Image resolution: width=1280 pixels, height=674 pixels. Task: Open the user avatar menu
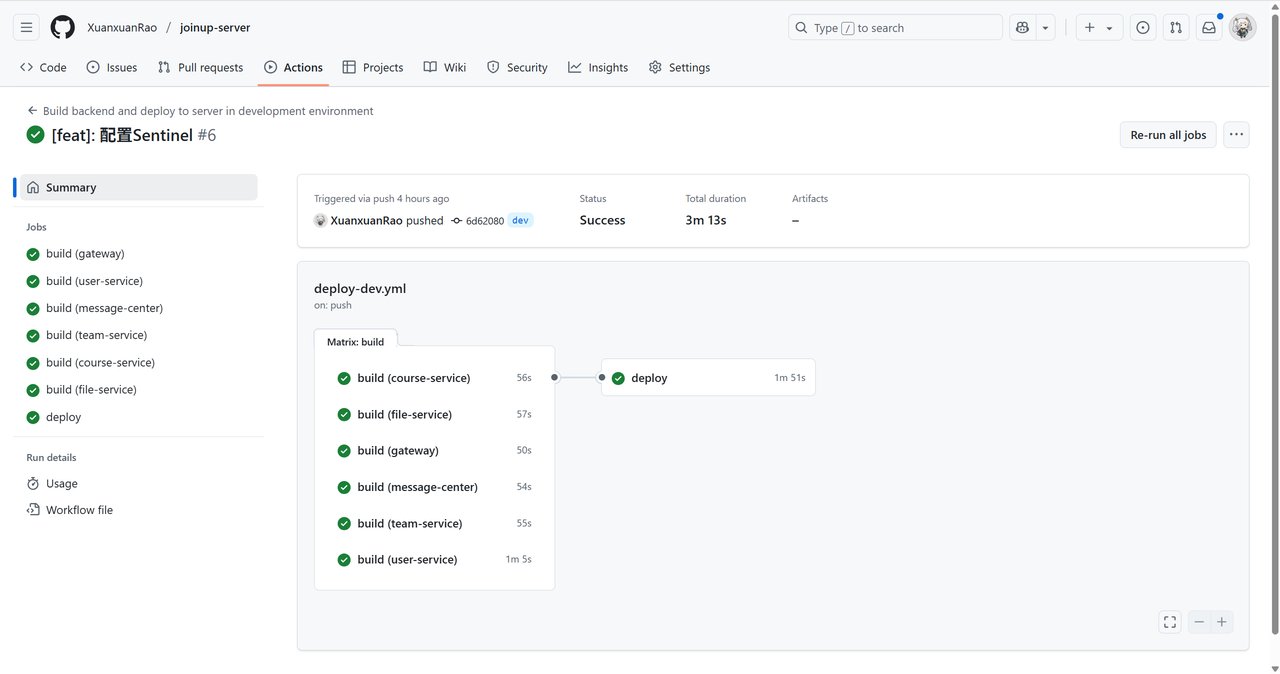1242,28
